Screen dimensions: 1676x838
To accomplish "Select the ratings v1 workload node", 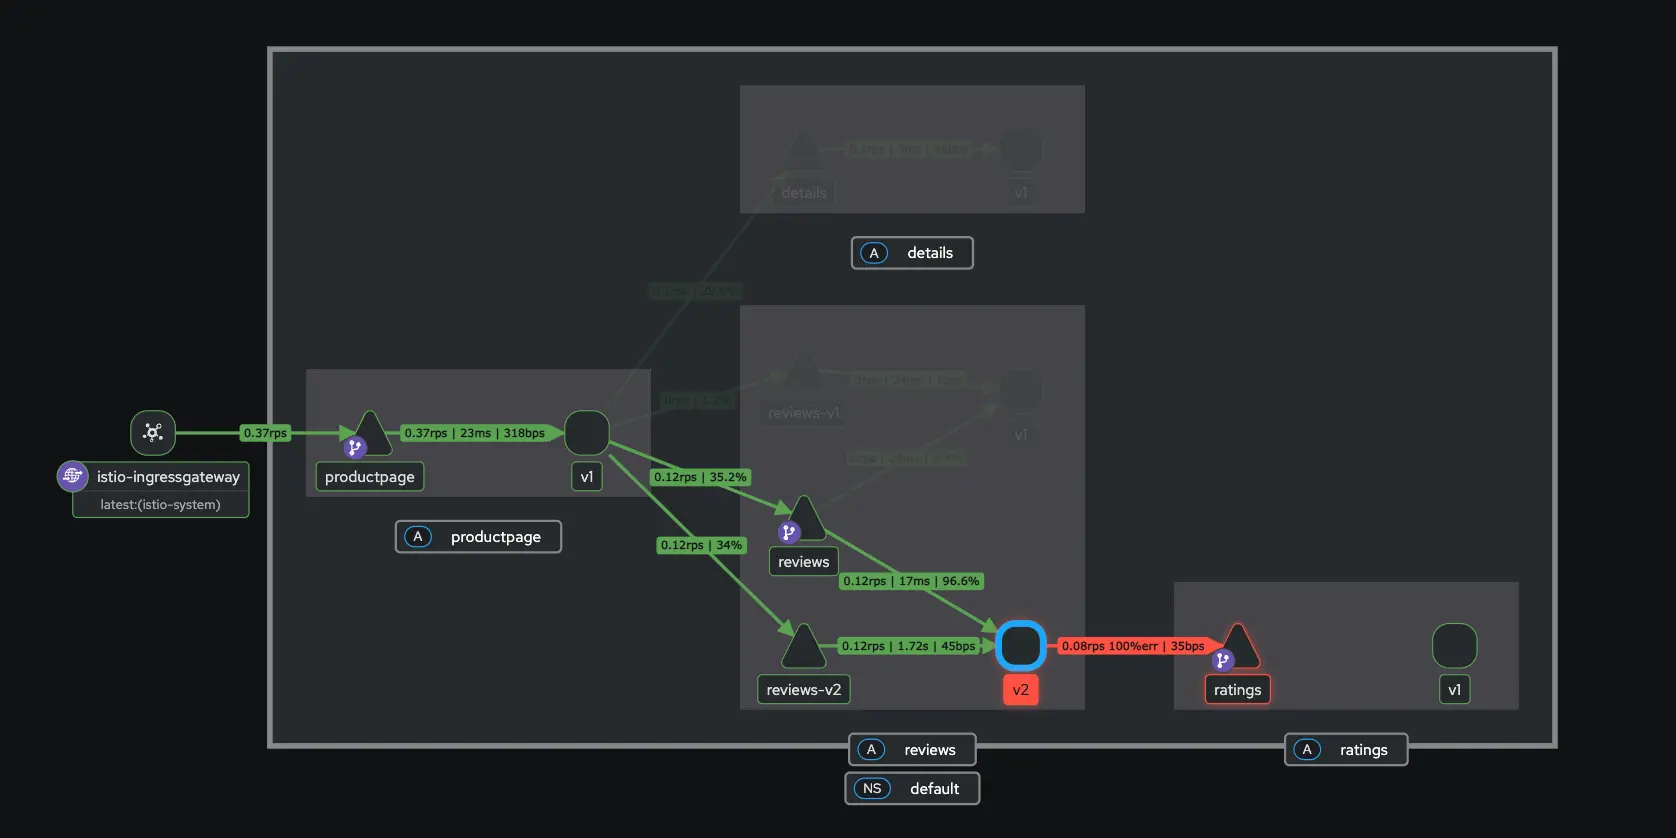I will [1454, 646].
